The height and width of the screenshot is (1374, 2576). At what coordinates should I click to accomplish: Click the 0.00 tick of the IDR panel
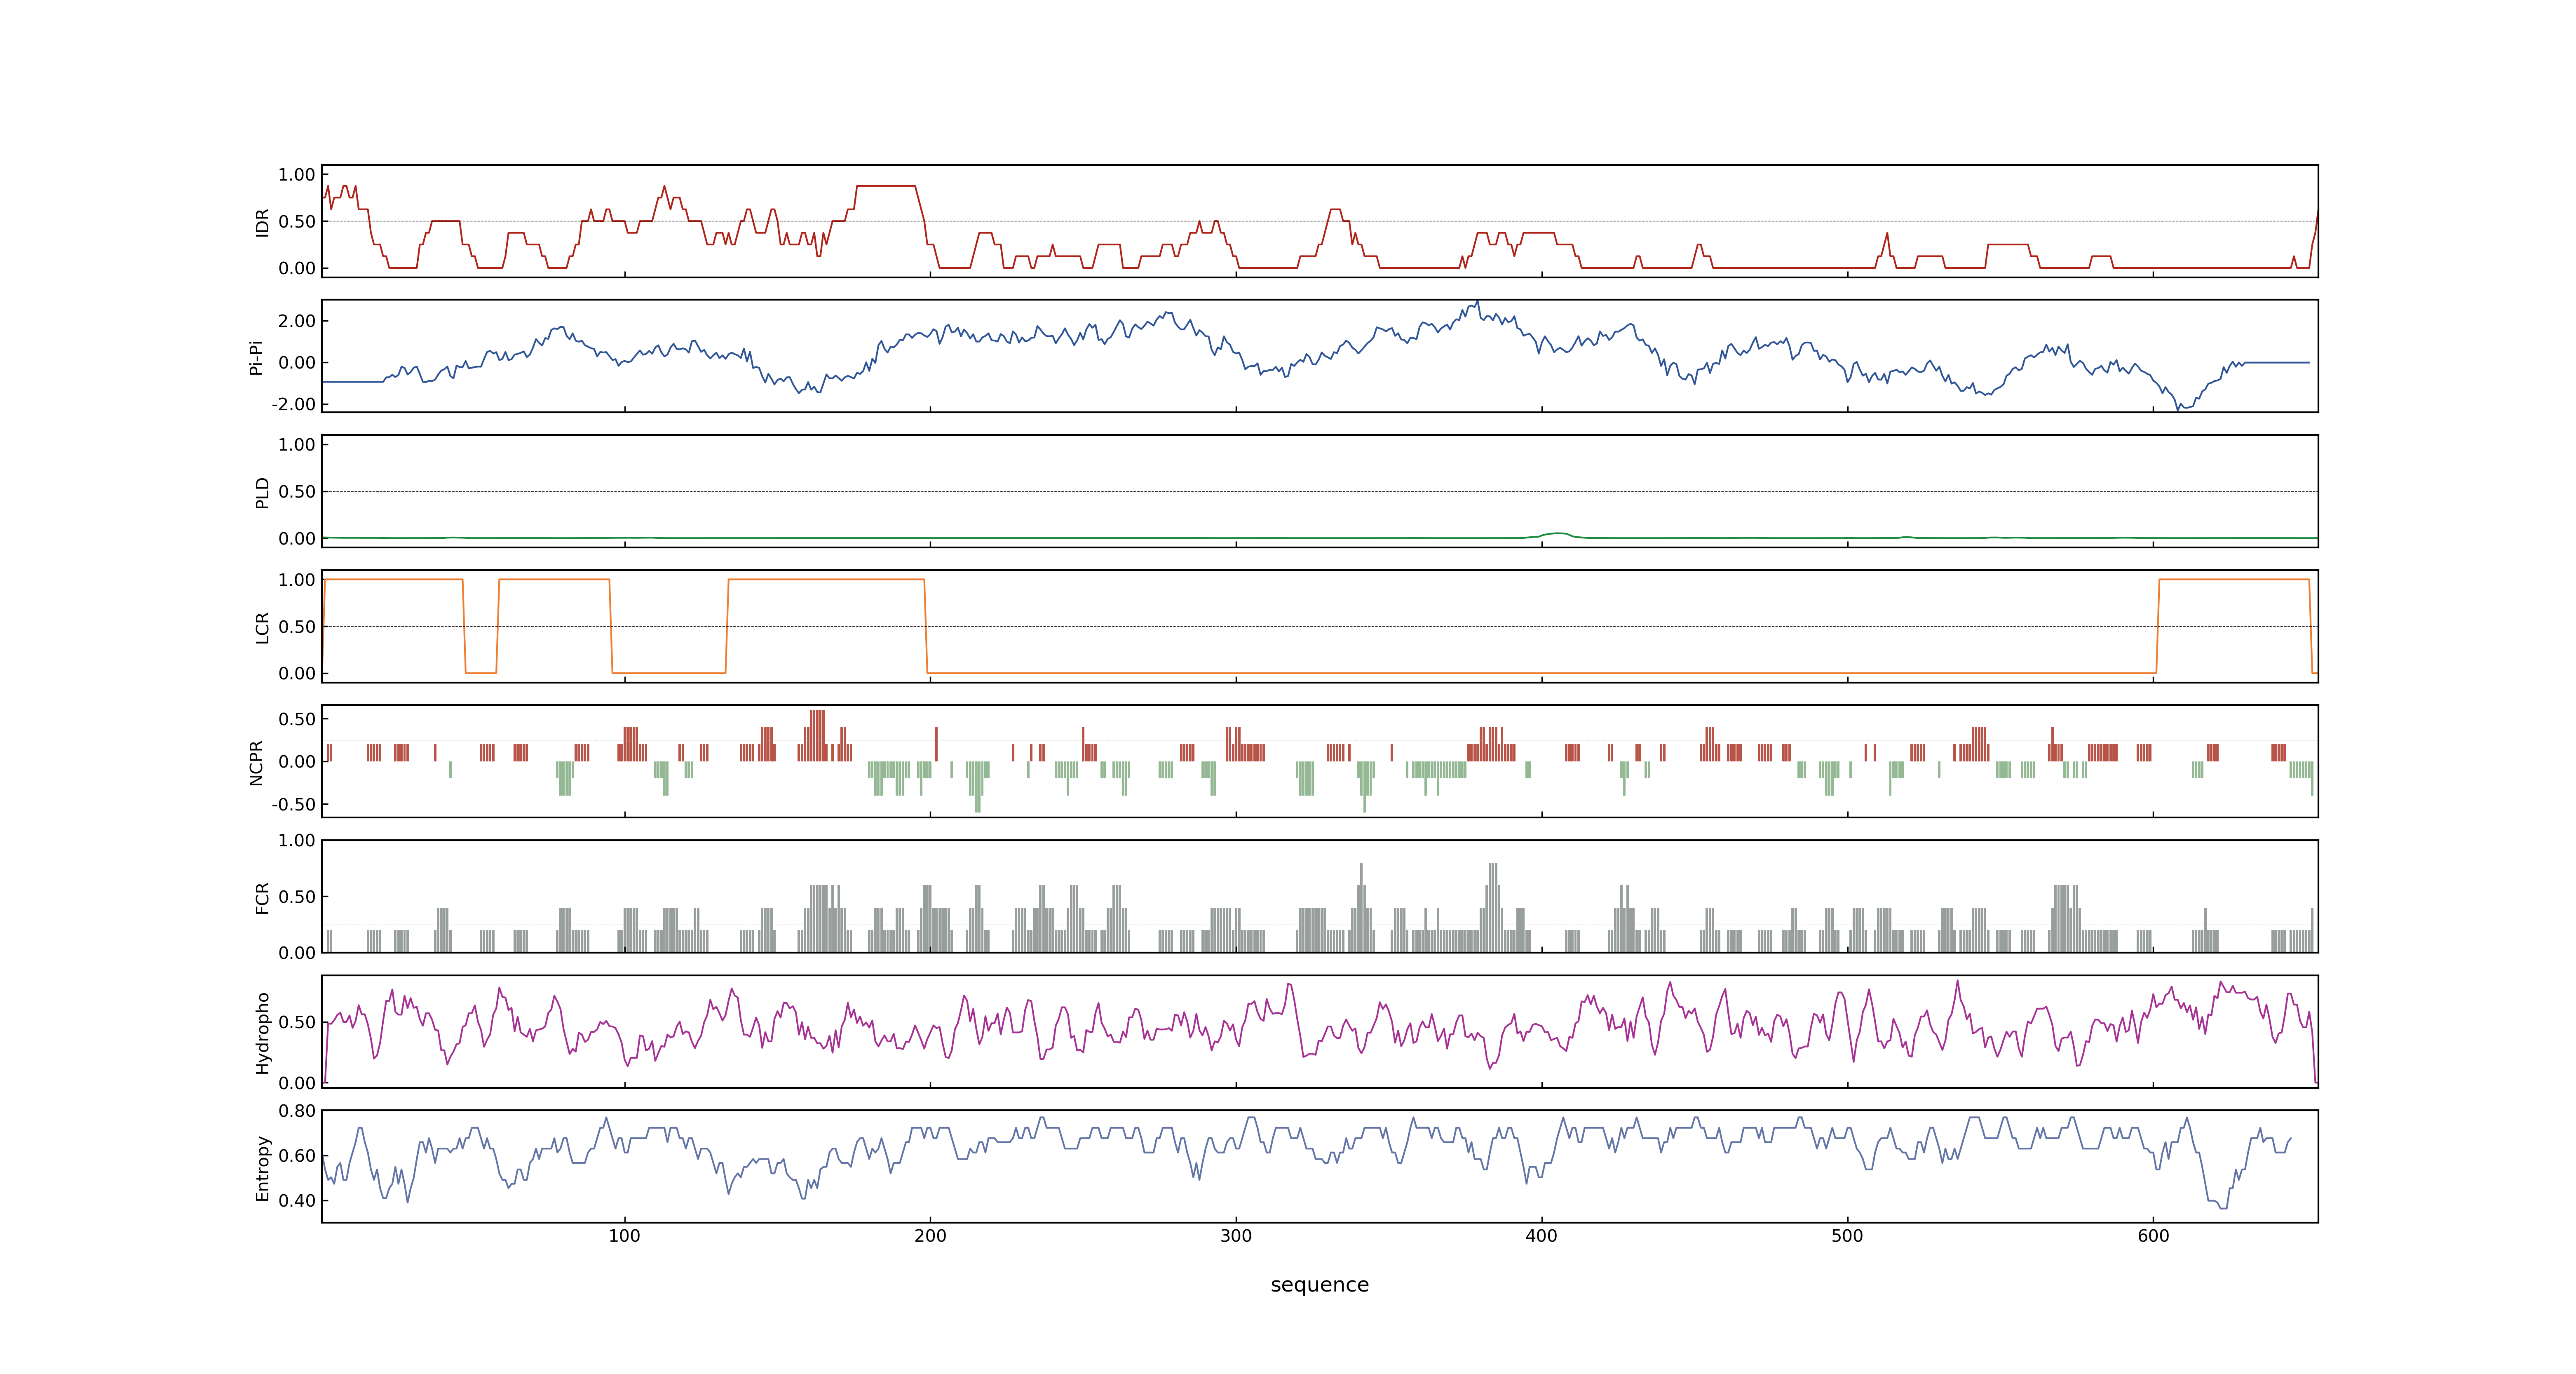click(297, 268)
